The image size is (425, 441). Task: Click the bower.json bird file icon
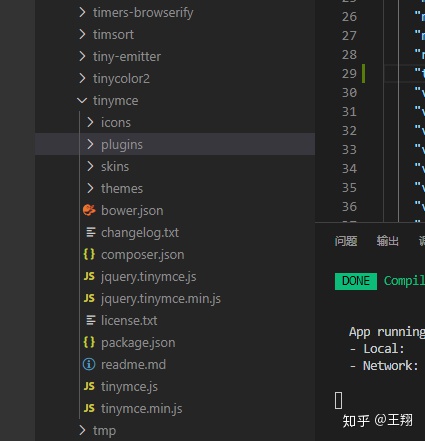click(x=89, y=210)
